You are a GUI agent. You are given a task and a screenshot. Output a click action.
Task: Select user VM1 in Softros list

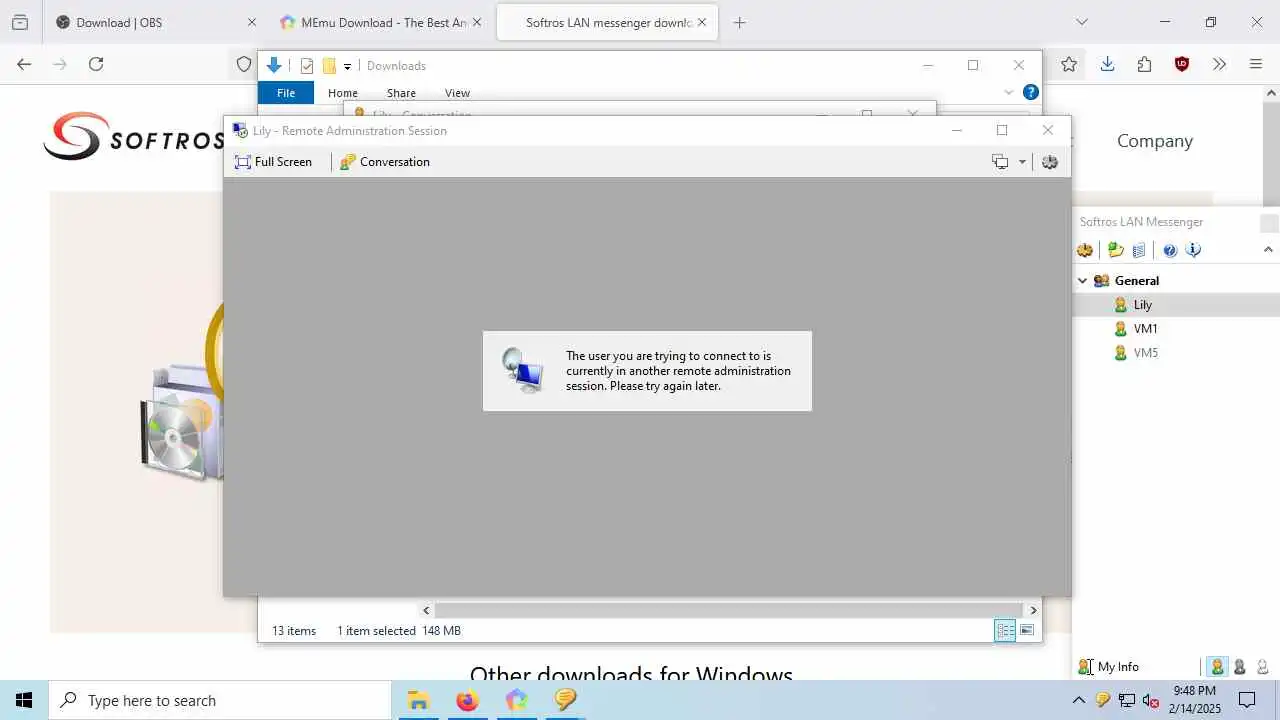coord(1176,329)
